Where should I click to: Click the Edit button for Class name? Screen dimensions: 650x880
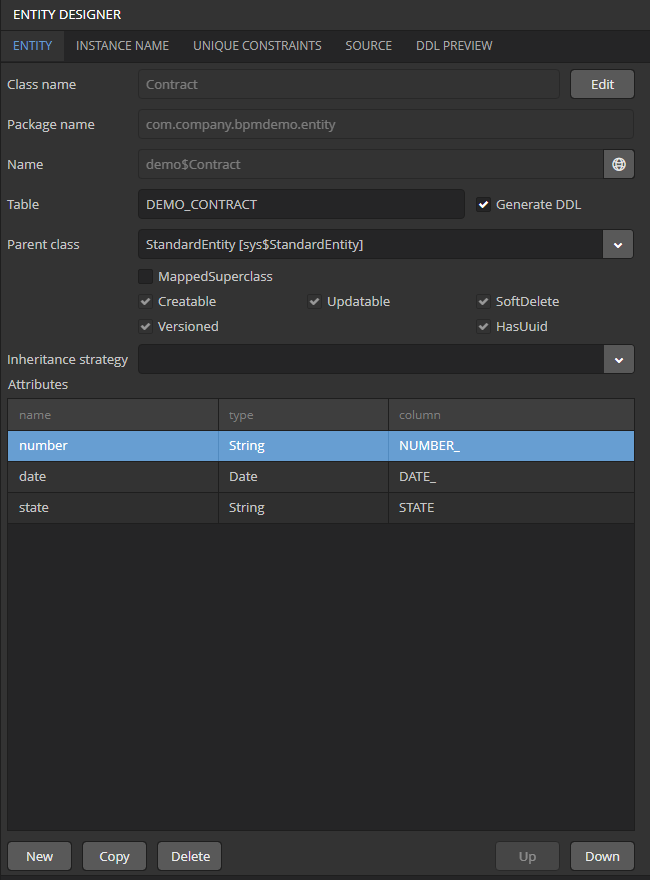(601, 84)
